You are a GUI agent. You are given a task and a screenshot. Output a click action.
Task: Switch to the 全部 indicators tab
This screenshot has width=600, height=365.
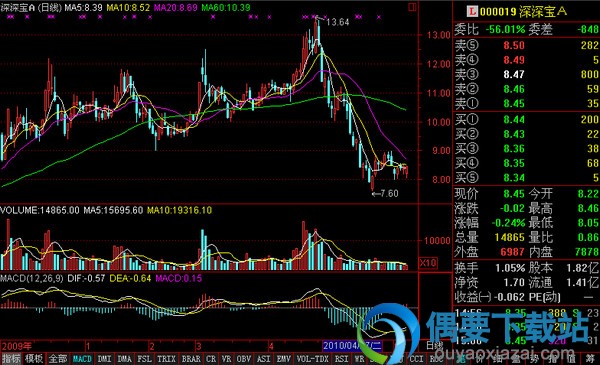58,359
